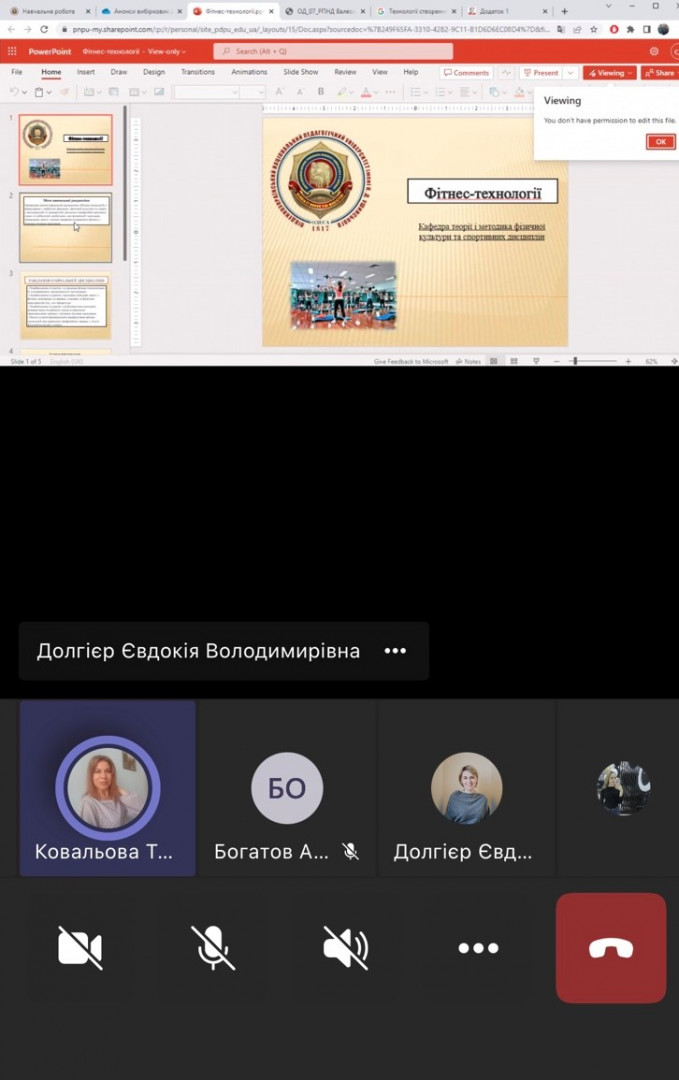
Task: Click the Кафедра теорії subtitle text on slide
Action: pyautogui.click(x=481, y=231)
